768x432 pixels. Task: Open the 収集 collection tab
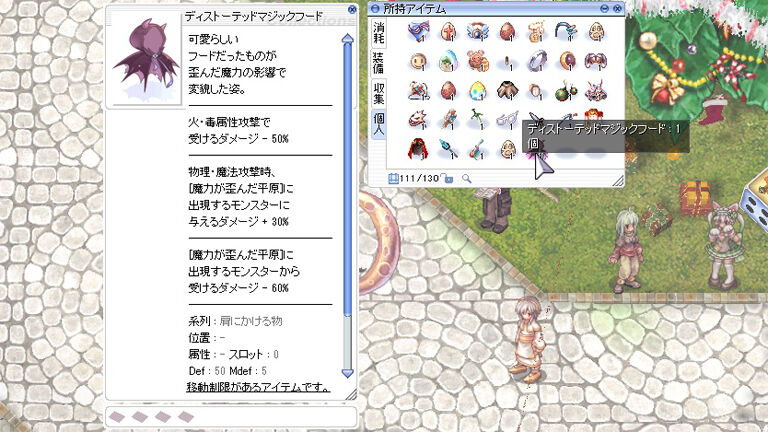click(x=379, y=93)
